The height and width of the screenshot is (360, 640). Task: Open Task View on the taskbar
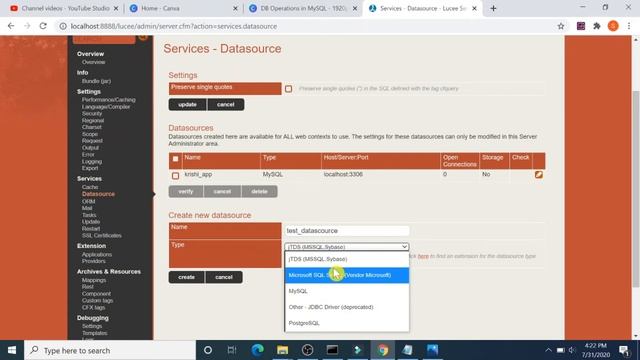point(232,350)
